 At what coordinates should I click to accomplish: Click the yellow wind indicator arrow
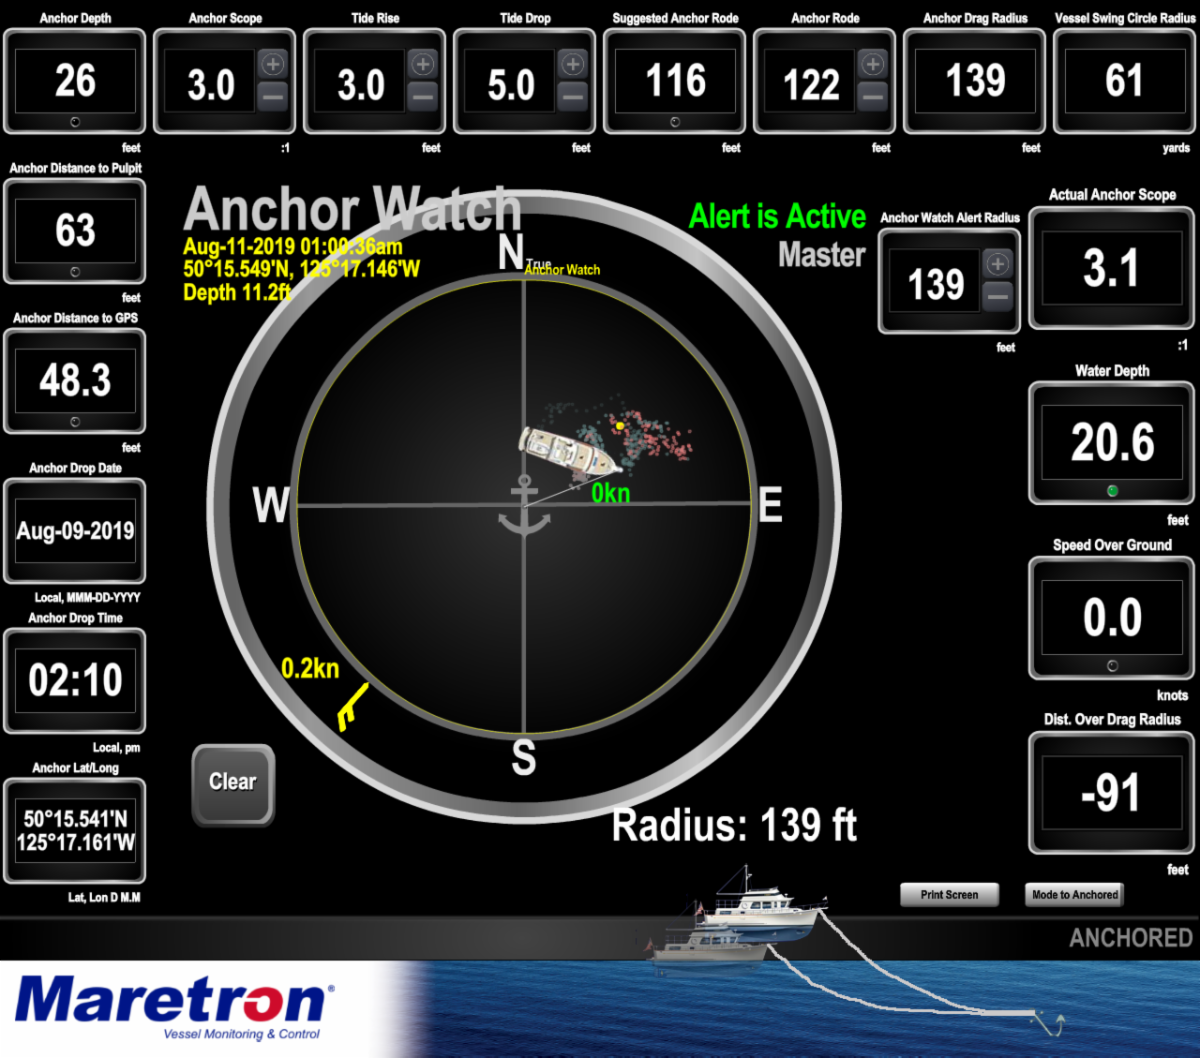[x=351, y=707]
